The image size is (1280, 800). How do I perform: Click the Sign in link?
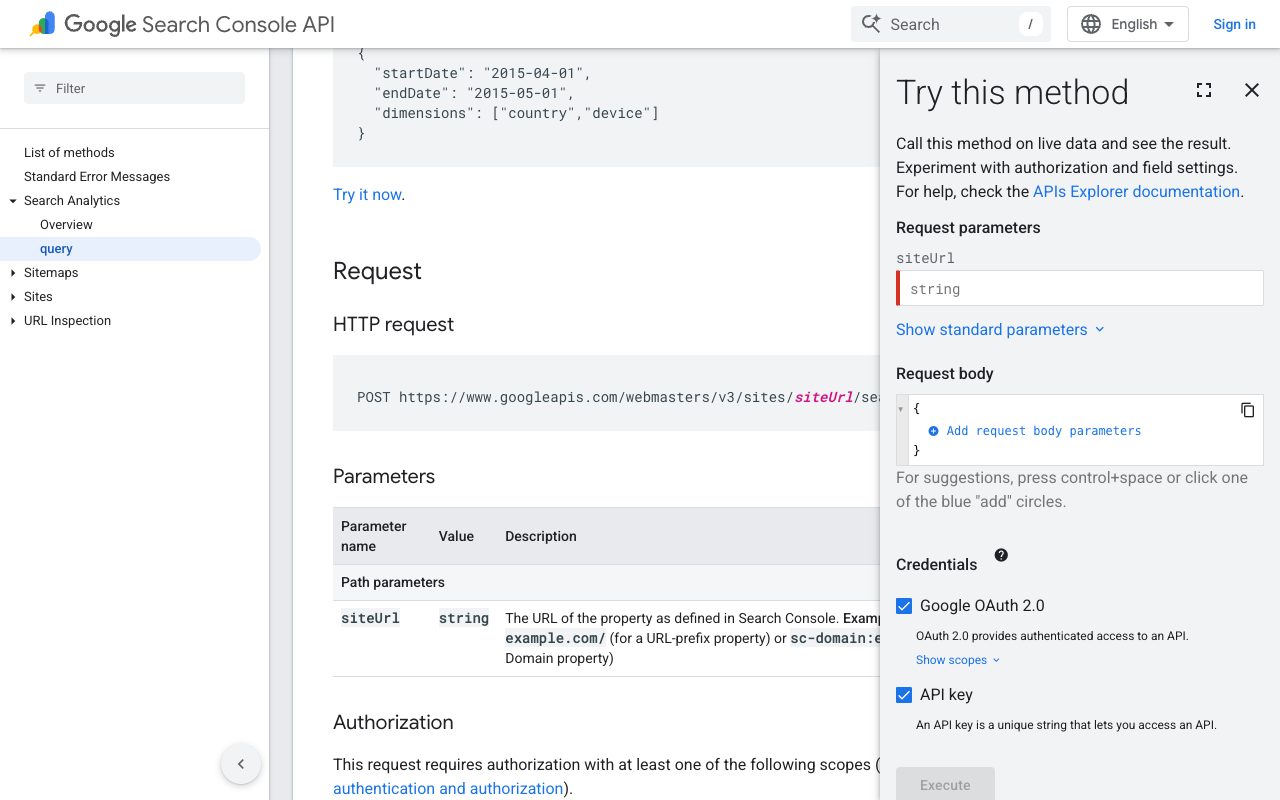click(1234, 24)
